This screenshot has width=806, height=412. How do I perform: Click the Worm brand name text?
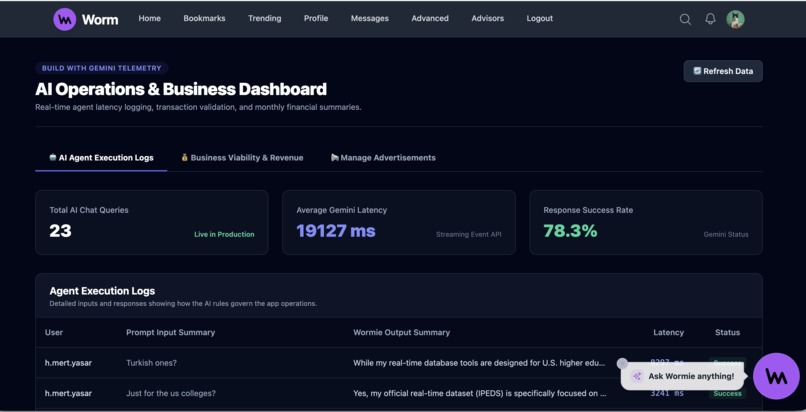pyautogui.click(x=100, y=20)
